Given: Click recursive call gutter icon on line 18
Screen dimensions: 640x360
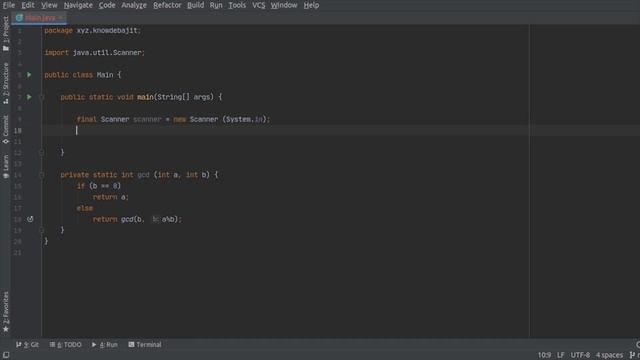Looking at the screenshot, I should 30,219.
